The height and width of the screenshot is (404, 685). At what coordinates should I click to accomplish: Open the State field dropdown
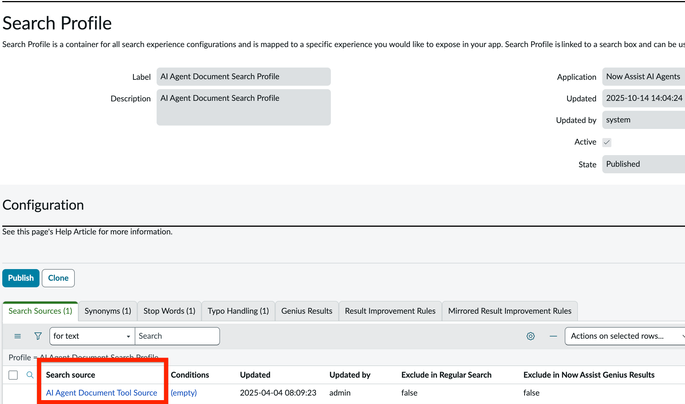pos(643,164)
